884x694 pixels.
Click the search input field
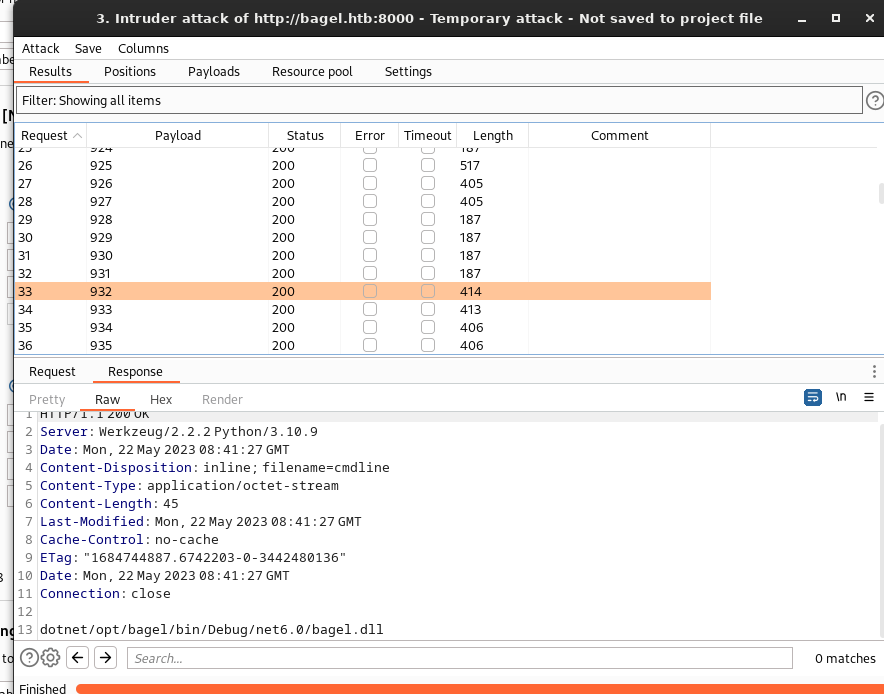tap(460, 658)
